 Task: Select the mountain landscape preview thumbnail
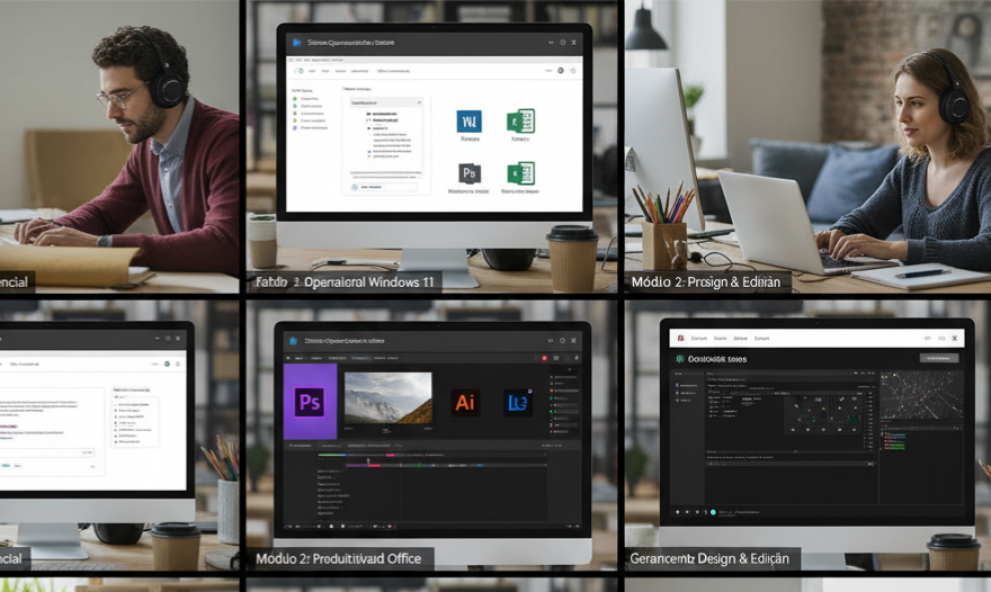click(x=388, y=398)
